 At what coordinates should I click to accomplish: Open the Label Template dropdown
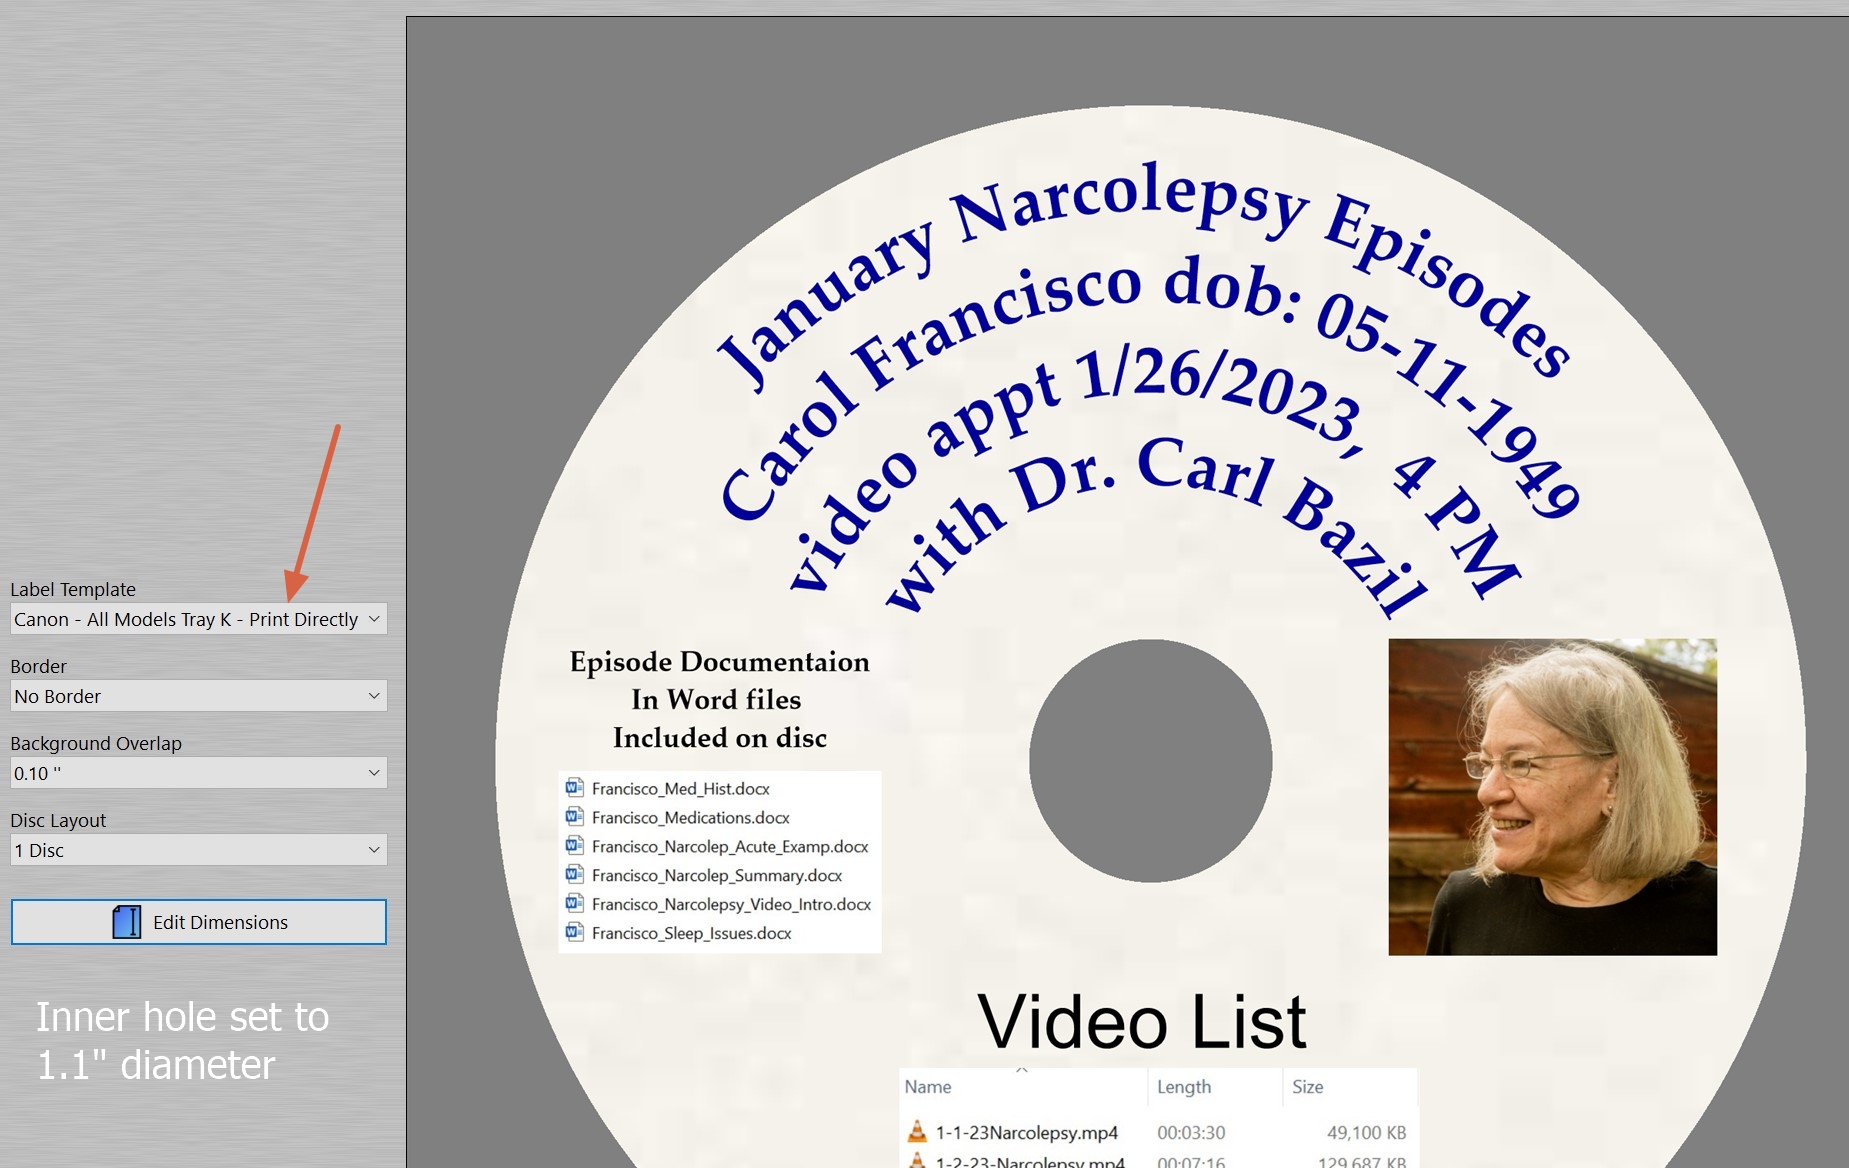198,619
